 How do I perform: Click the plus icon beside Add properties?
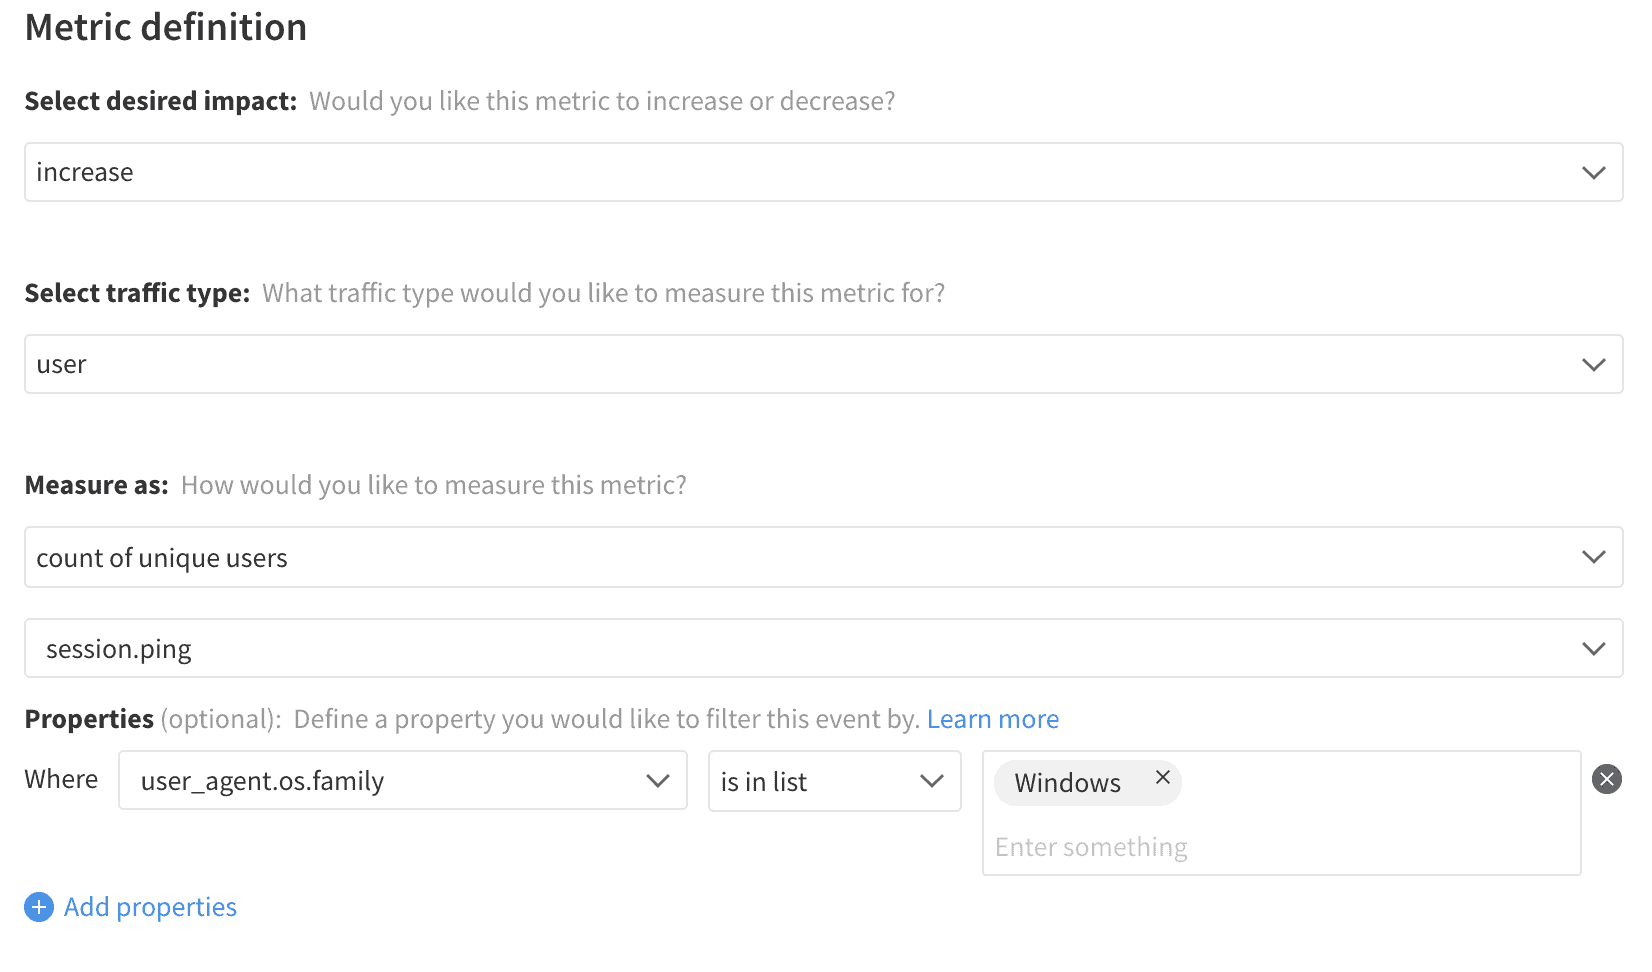(x=39, y=907)
